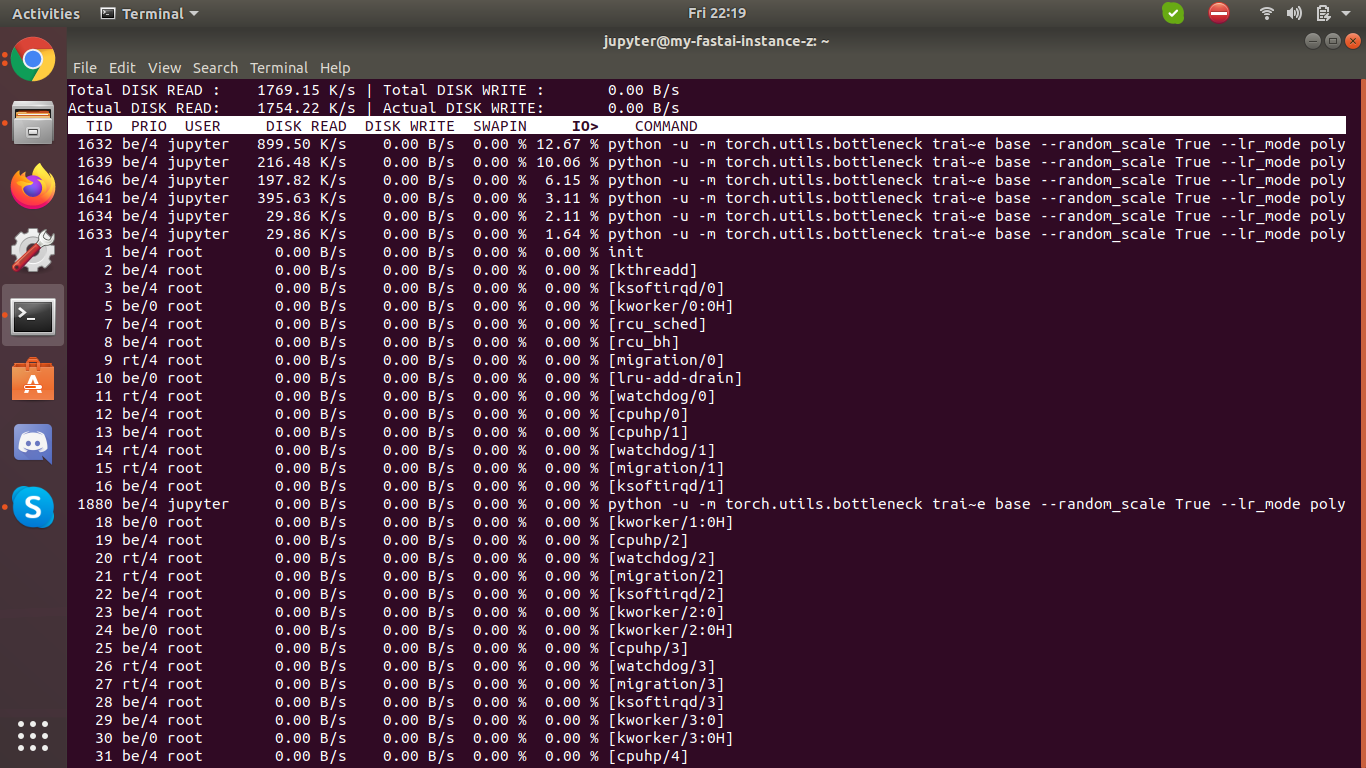Open Skype from the dock
The image size is (1366, 768).
pos(33,508)
